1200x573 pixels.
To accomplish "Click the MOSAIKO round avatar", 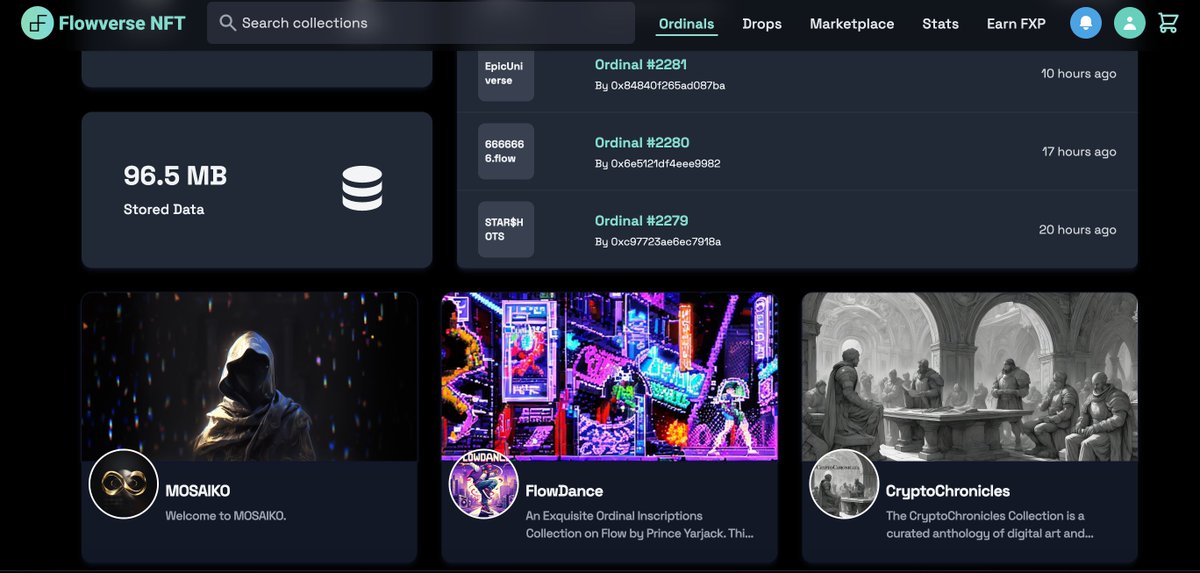I will tap(124, 484).
